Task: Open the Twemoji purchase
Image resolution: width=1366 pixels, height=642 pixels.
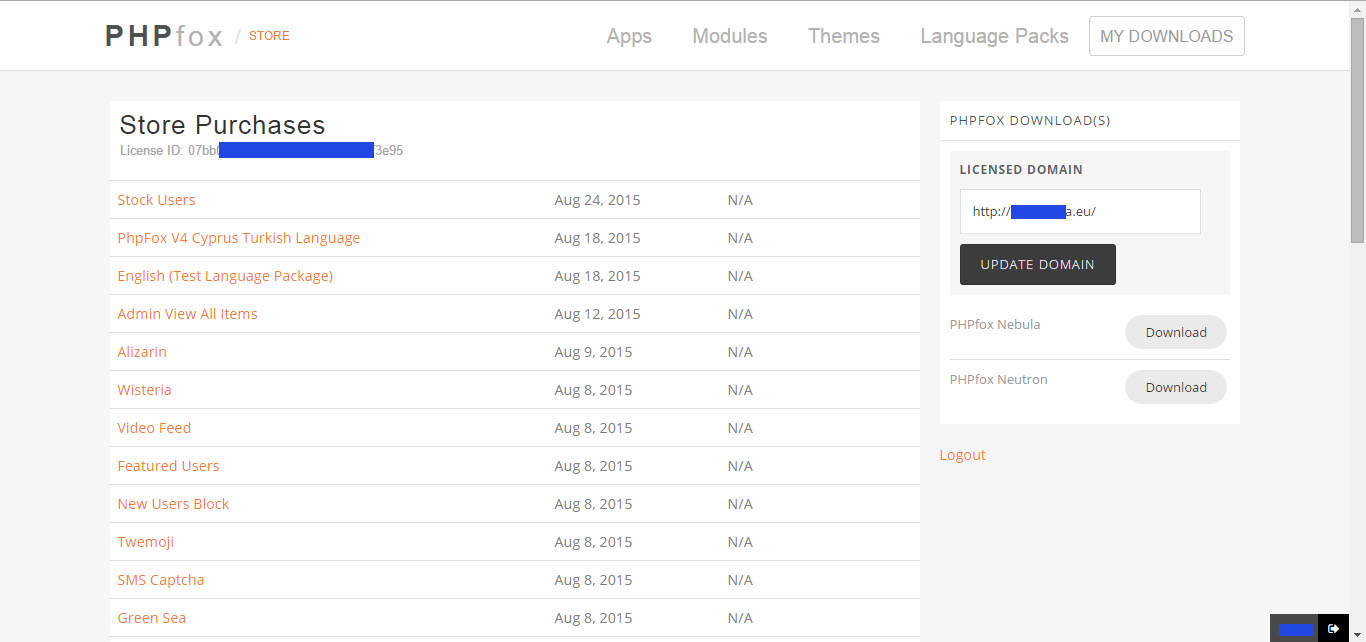Action: (145, 542)
